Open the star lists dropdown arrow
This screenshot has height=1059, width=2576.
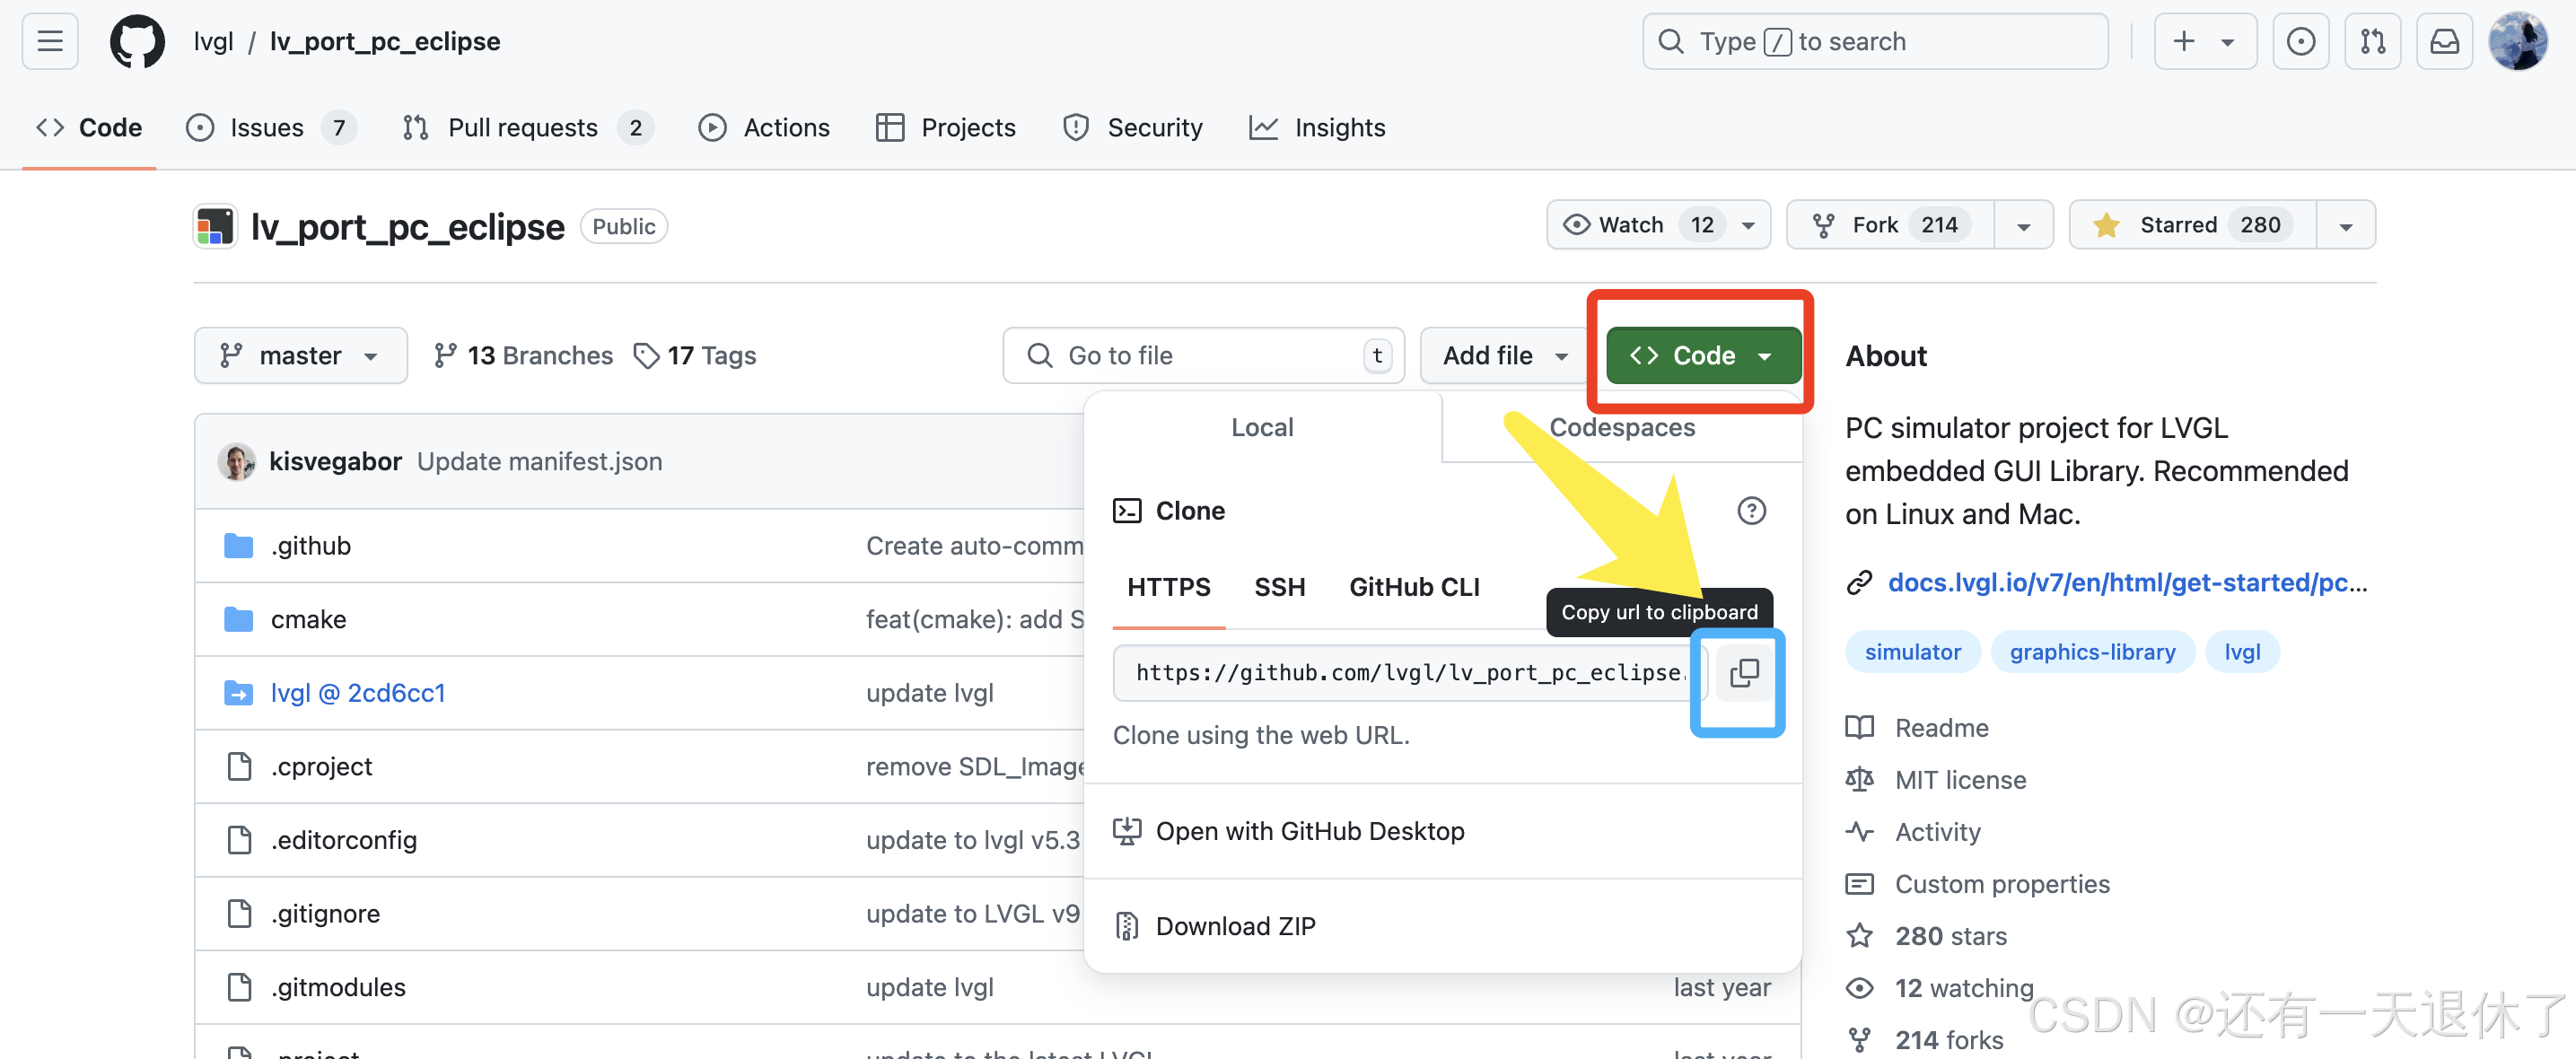2345,226
